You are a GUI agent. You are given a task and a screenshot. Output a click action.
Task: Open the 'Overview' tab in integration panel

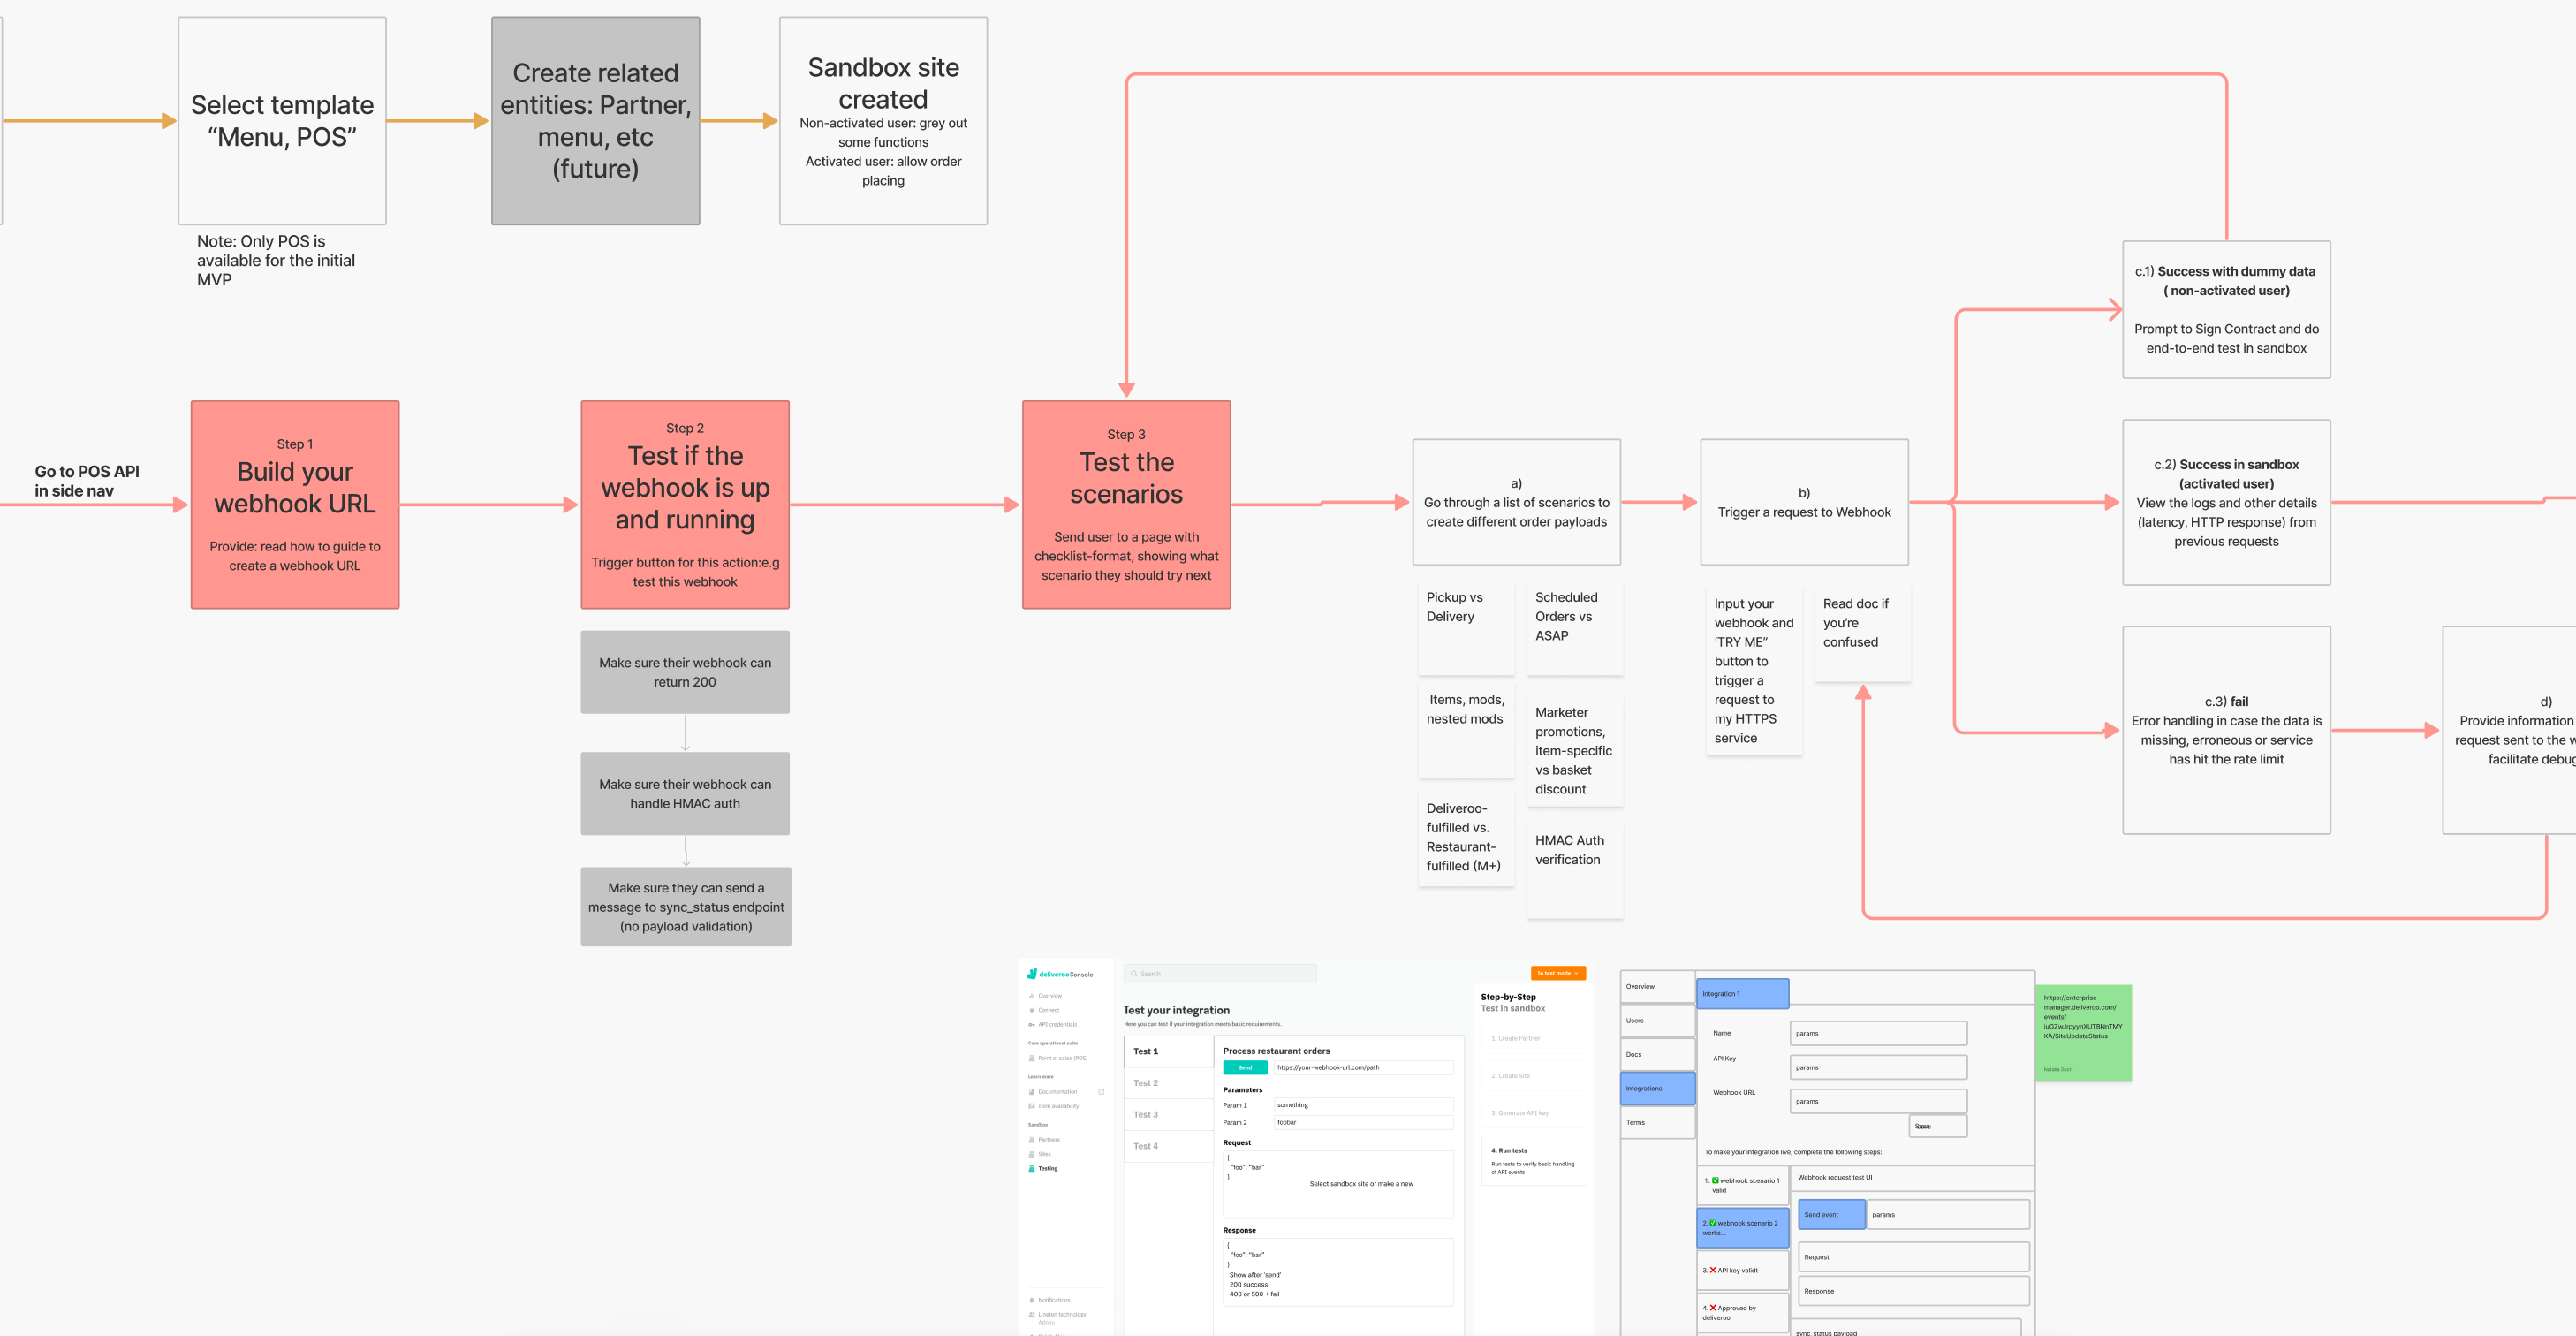[x=1640, y=987]
